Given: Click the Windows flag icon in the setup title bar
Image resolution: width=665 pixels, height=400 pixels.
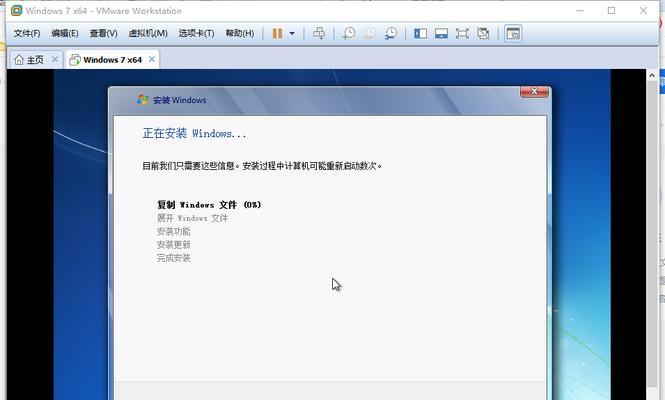Looking at the screenshot, I should click(142, 100).
